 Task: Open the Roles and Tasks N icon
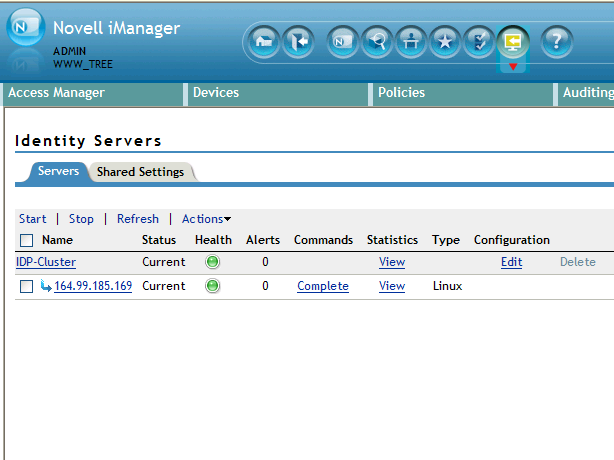click(x=343, y=41)
